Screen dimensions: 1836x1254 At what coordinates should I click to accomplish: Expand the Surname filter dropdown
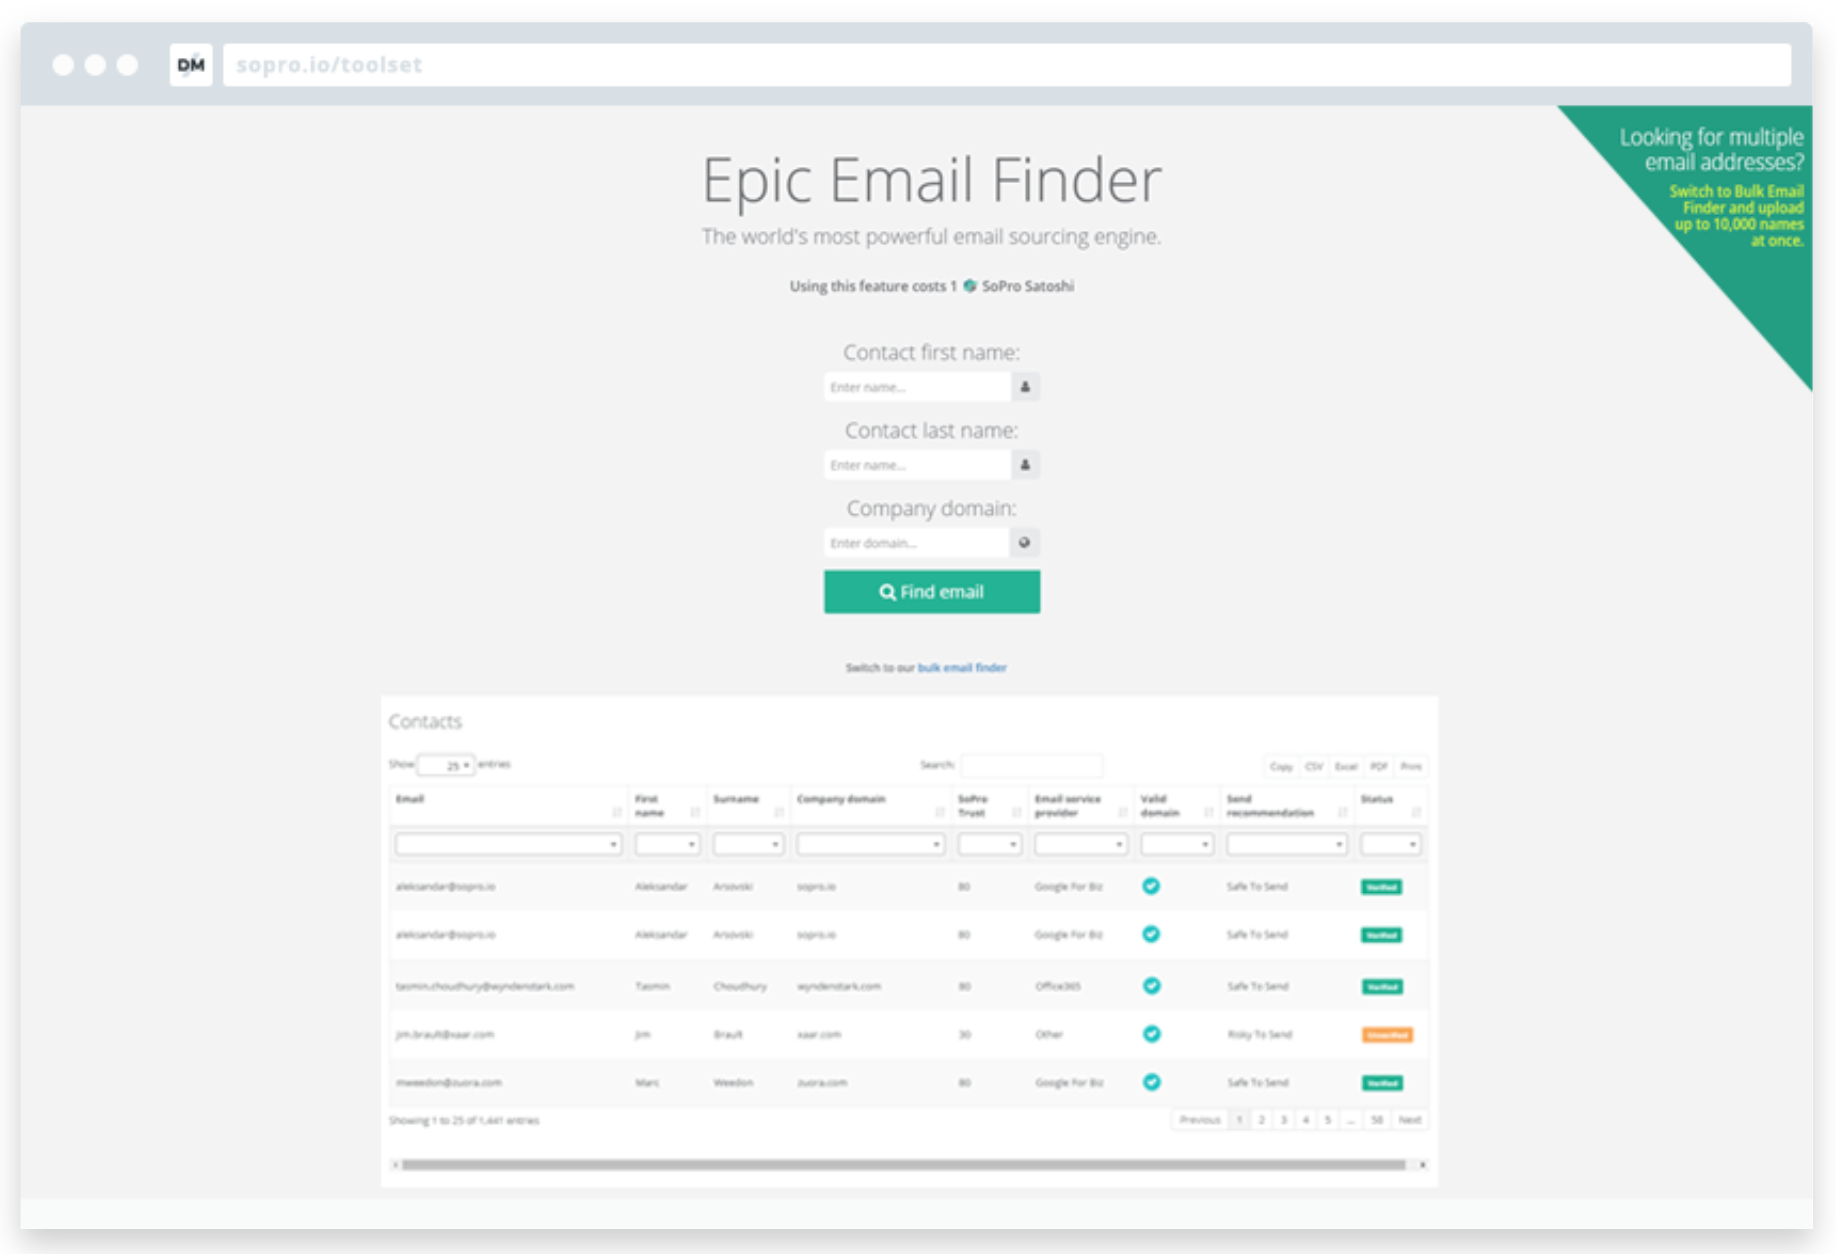click(x=748, y=845)
